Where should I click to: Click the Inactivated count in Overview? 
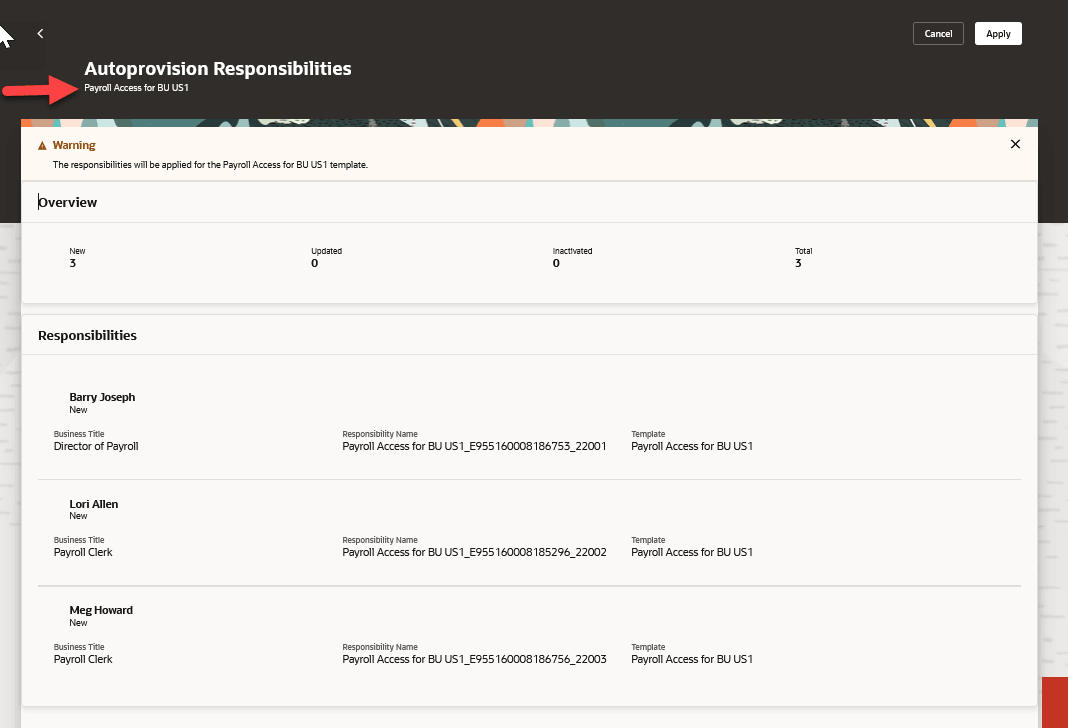pos(556,263)
